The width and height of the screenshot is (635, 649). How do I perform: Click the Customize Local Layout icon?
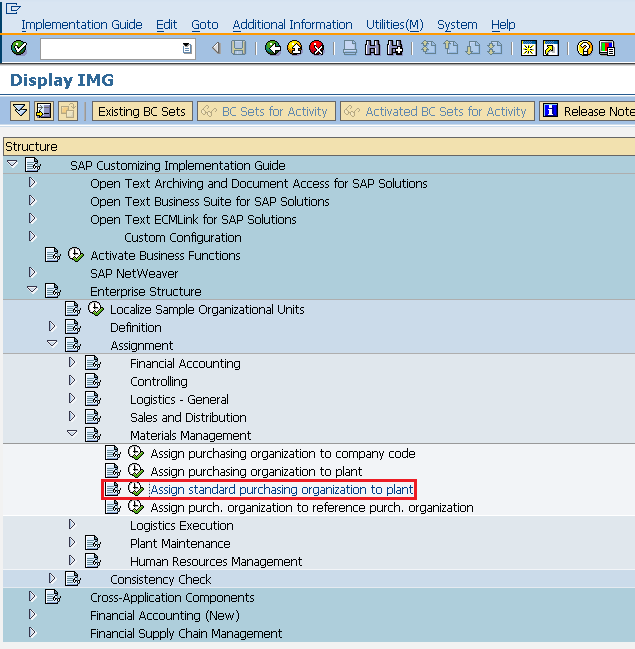[x=607, y=48]
